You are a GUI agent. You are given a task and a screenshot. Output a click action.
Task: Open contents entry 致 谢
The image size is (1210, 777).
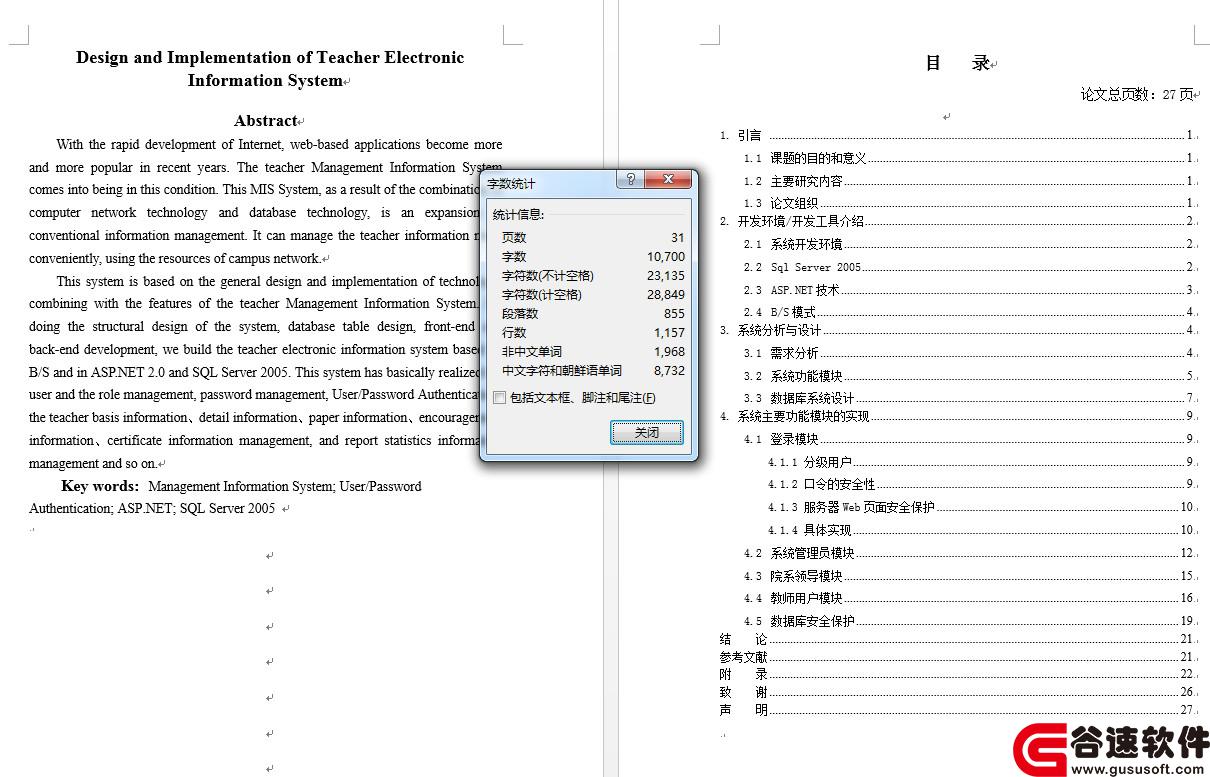click(x=957, y=692)
